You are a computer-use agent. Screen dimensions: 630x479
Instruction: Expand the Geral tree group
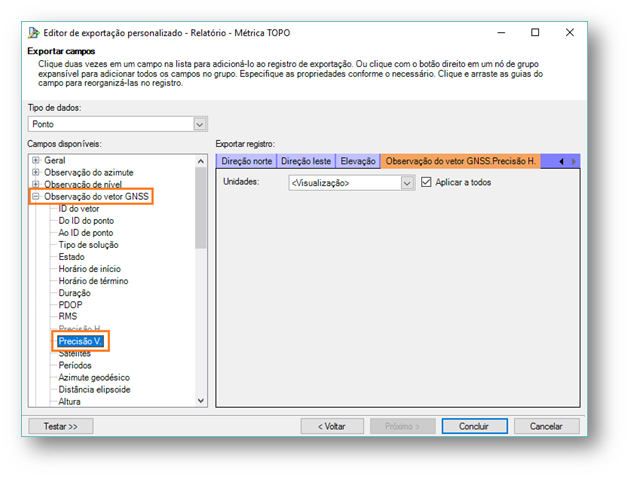pos(37,160)
